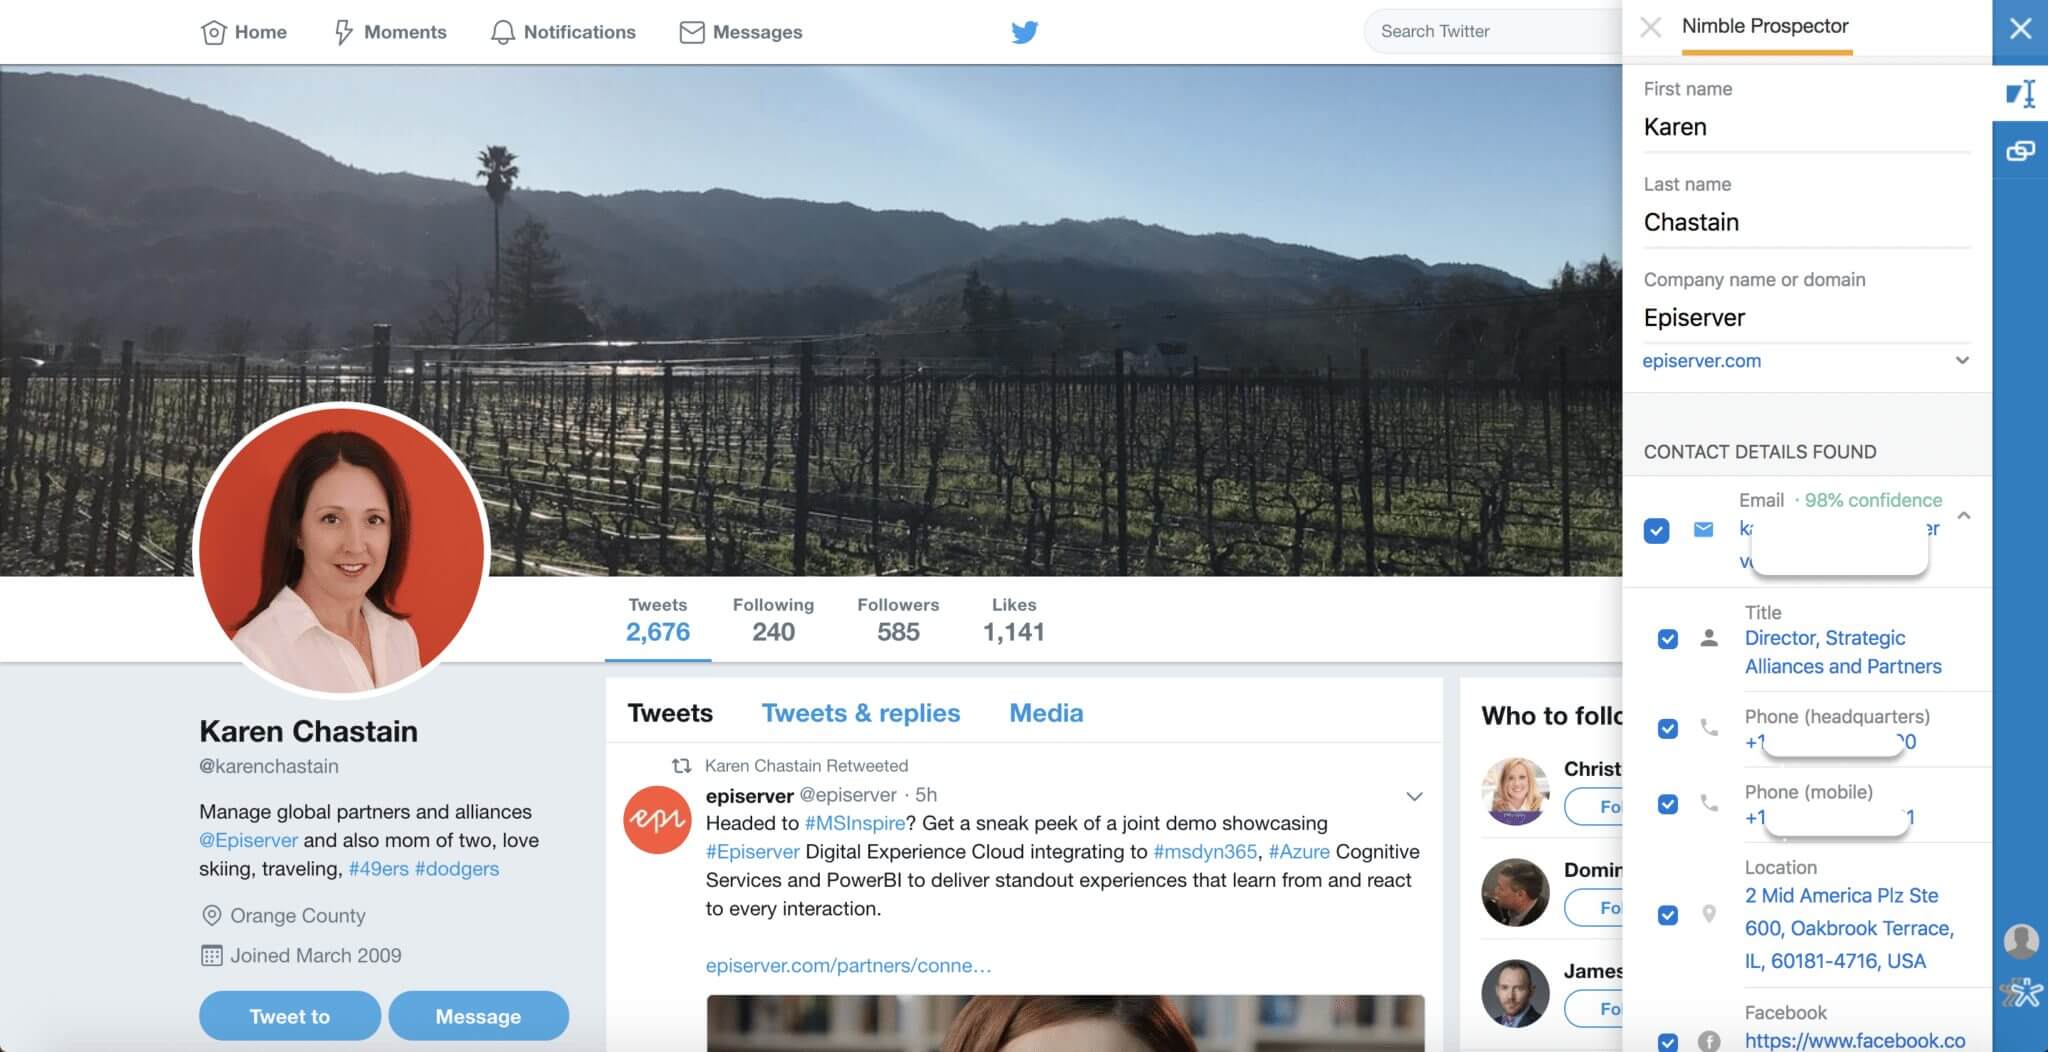
Task: Click the First name field containing Karen
Action: [1805, 128]
